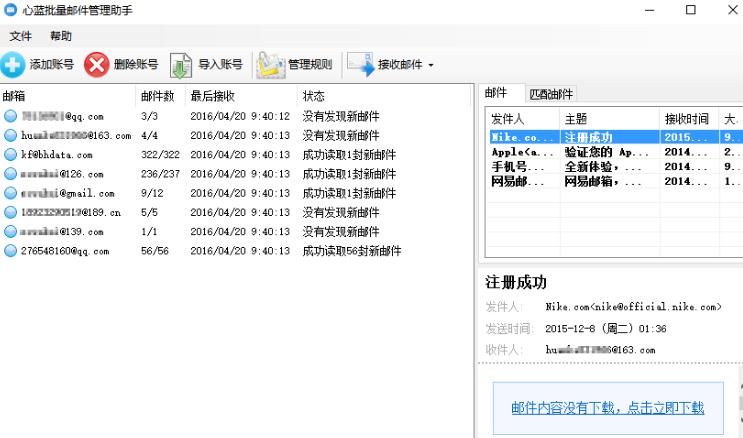The height and width of the screenshot is (438, 743).
Task: Select the kf@bhdata.com account icon
Action: click(x=11, y=155)
